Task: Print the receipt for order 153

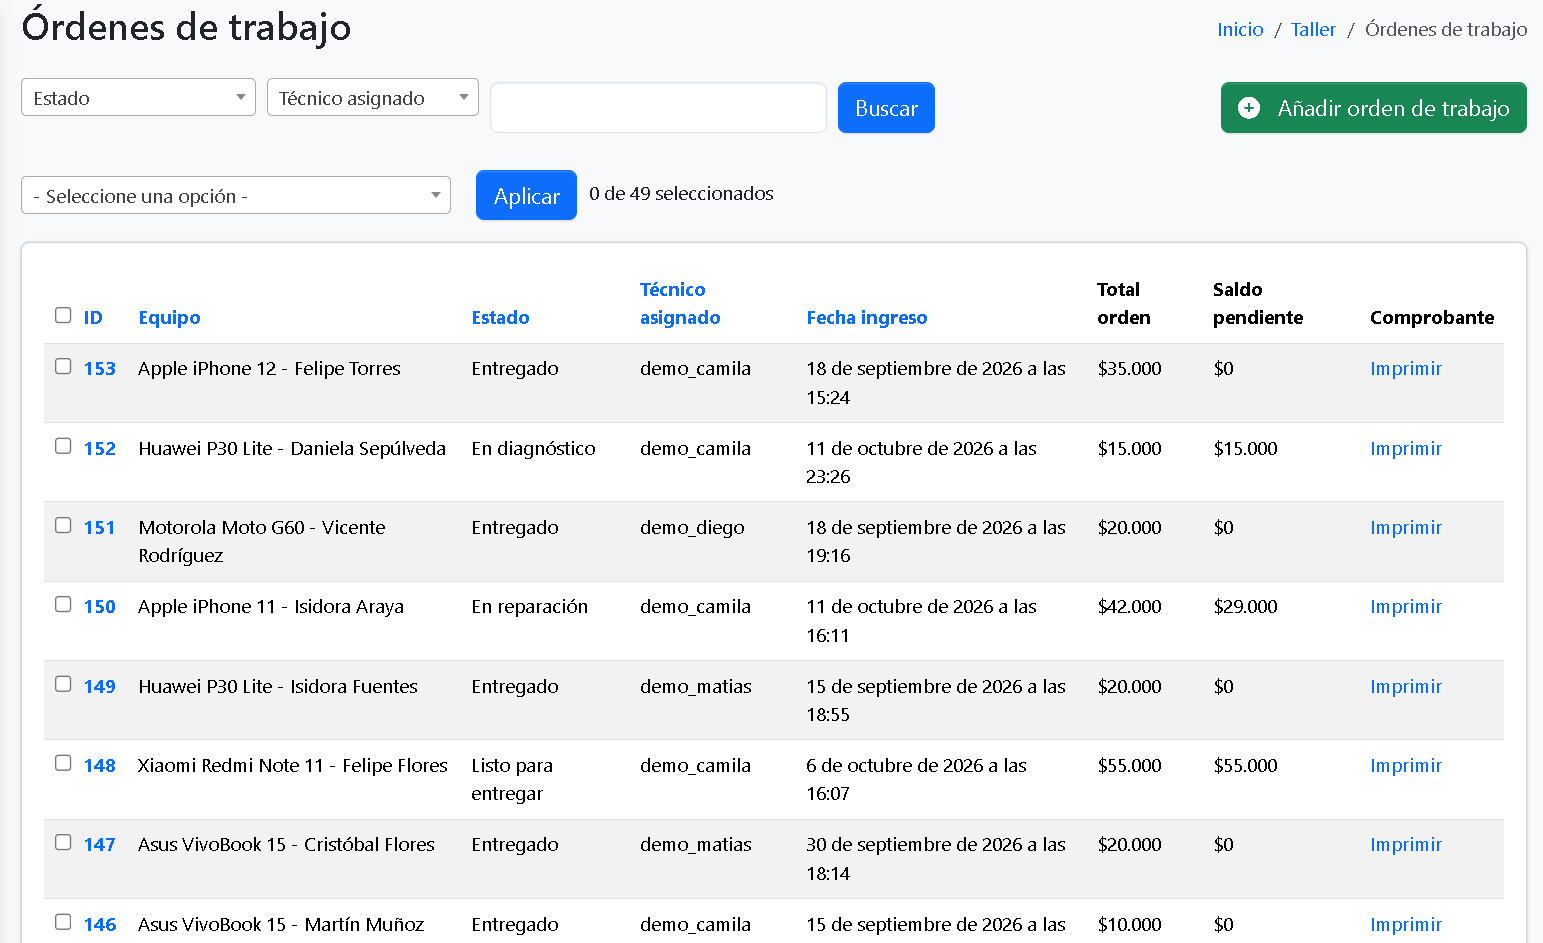Action: (1406, 368)
